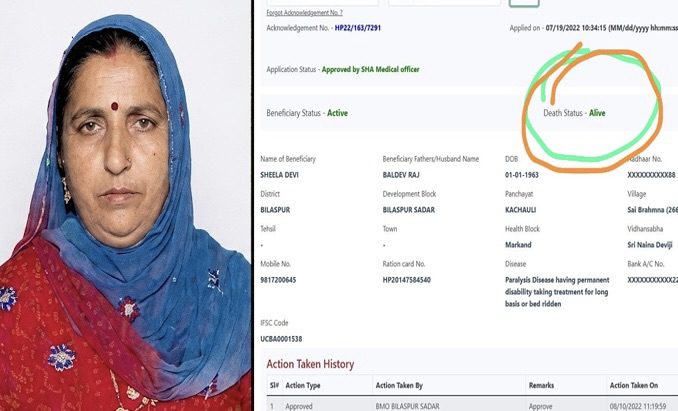Click the Action Type column header

pos(303,386)
